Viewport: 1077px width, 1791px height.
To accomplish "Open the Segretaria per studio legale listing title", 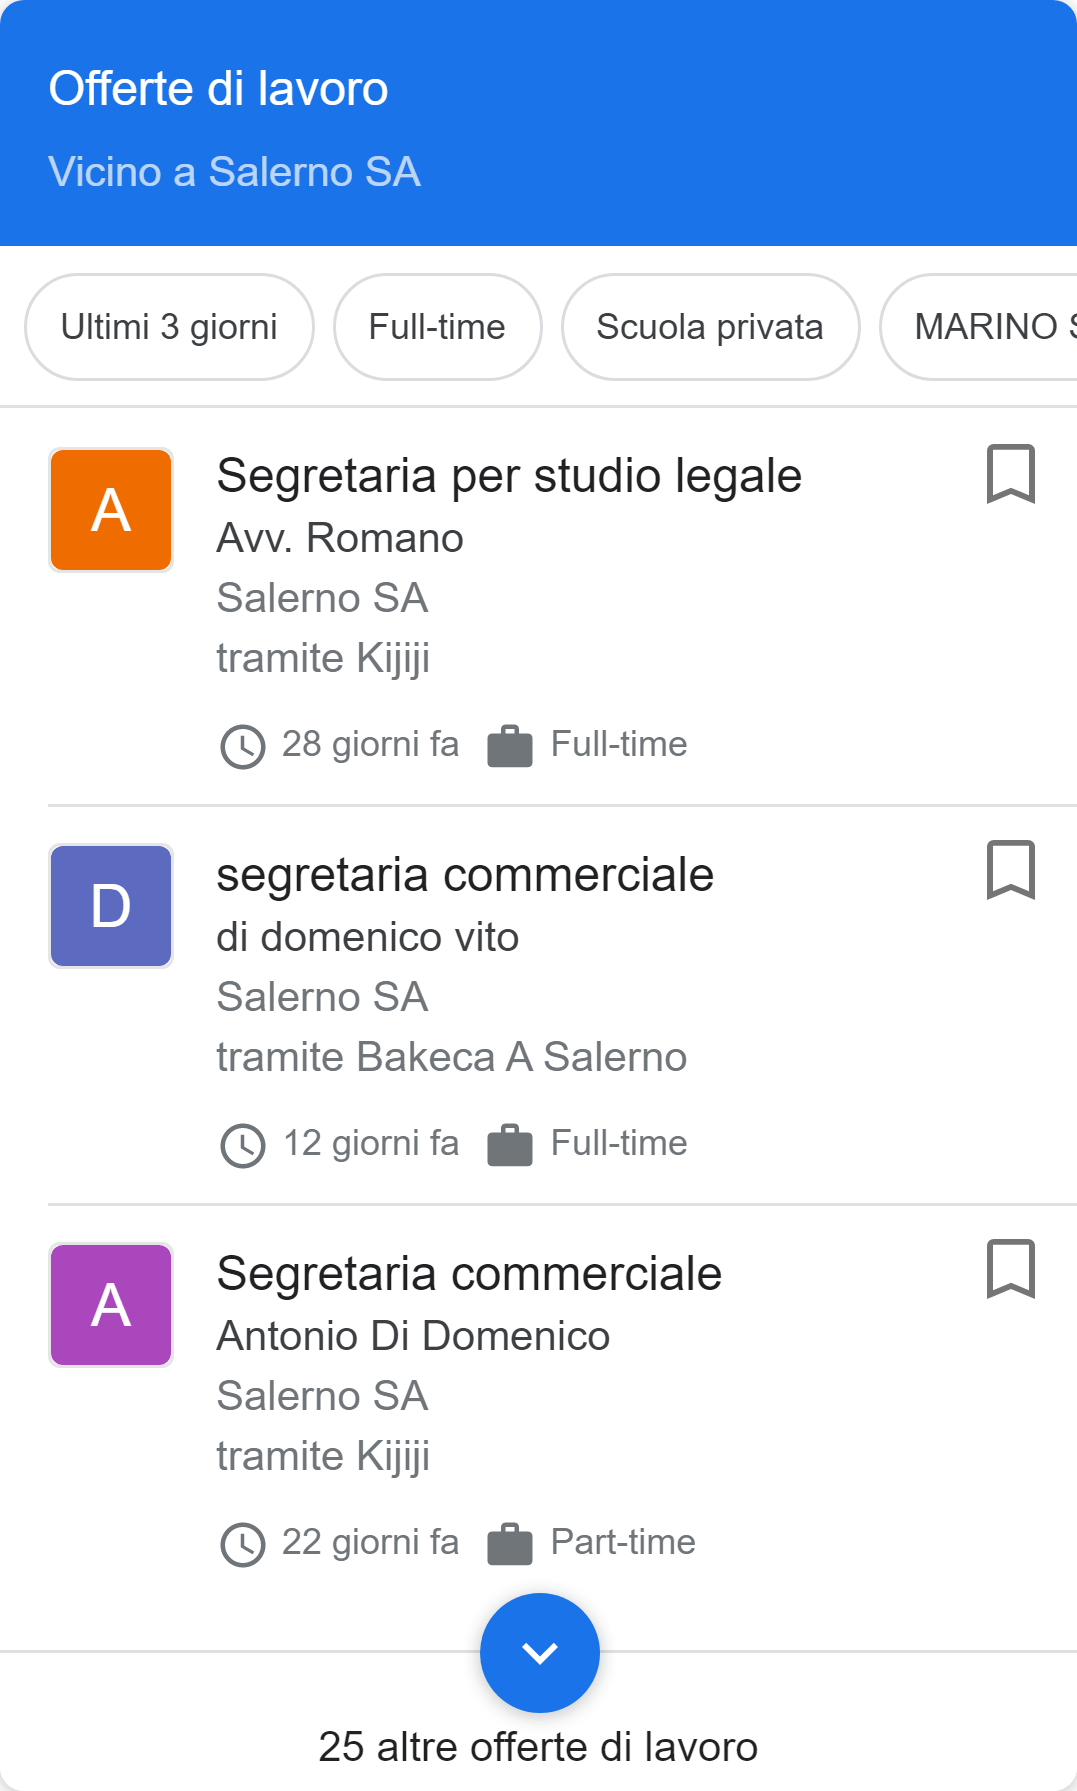I will click(509, 476).
